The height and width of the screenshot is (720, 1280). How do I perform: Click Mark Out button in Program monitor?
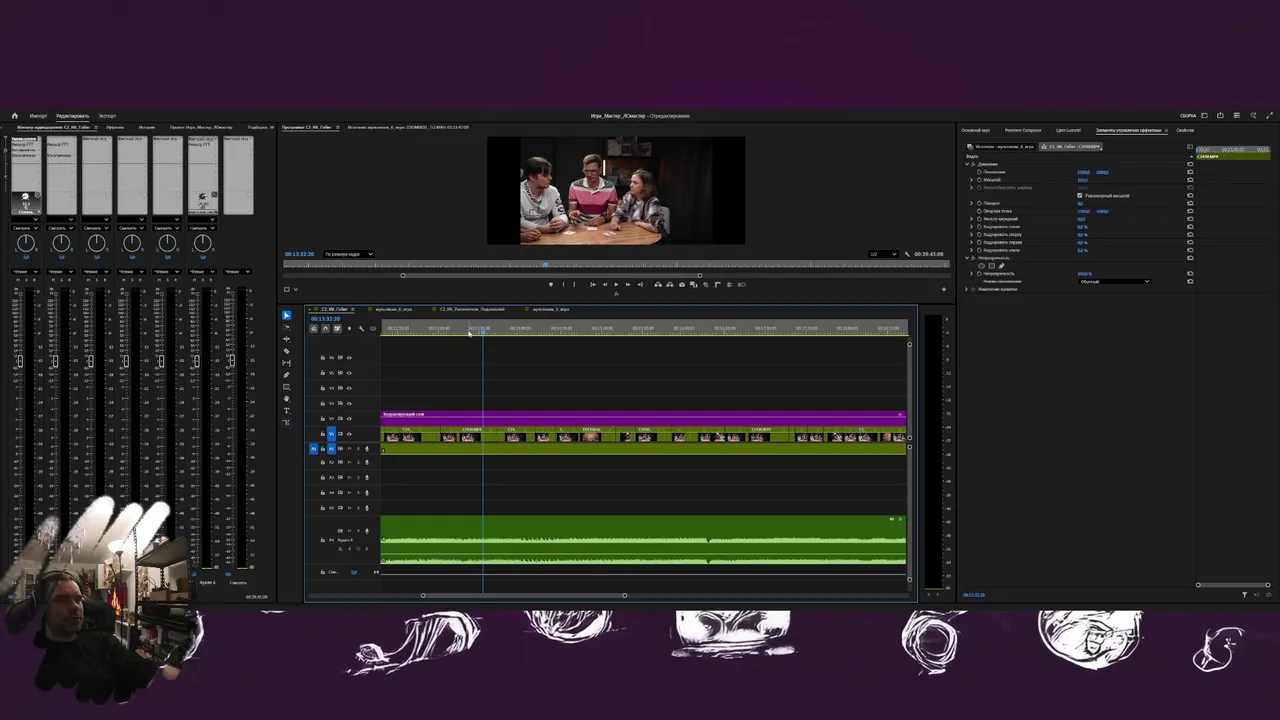(574, 284)
